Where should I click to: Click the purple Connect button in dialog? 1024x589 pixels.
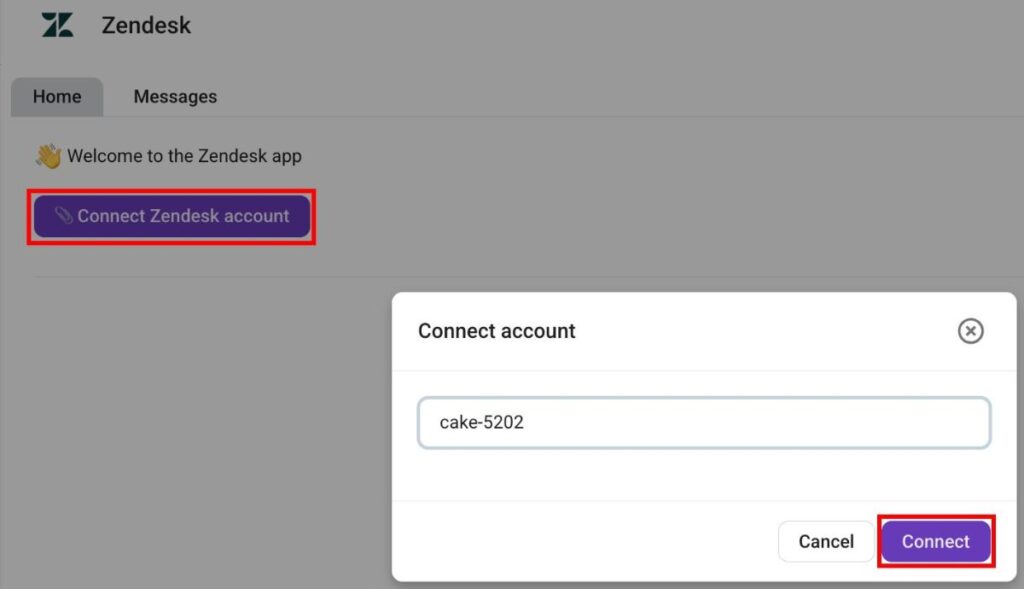[935, 542]
